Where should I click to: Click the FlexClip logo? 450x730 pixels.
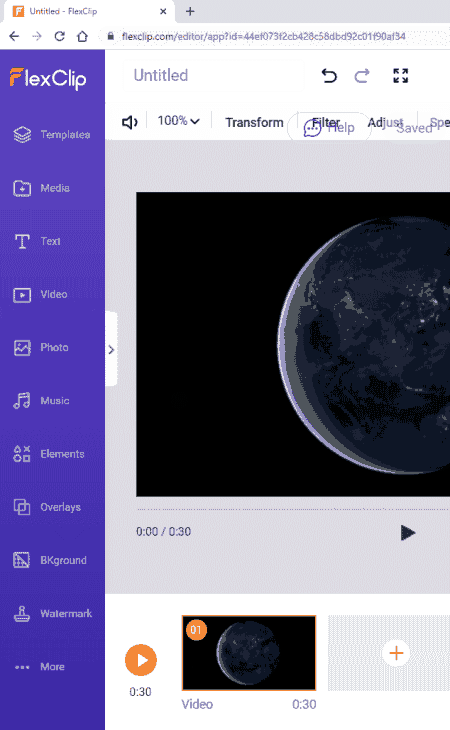[x=48, y=78]
